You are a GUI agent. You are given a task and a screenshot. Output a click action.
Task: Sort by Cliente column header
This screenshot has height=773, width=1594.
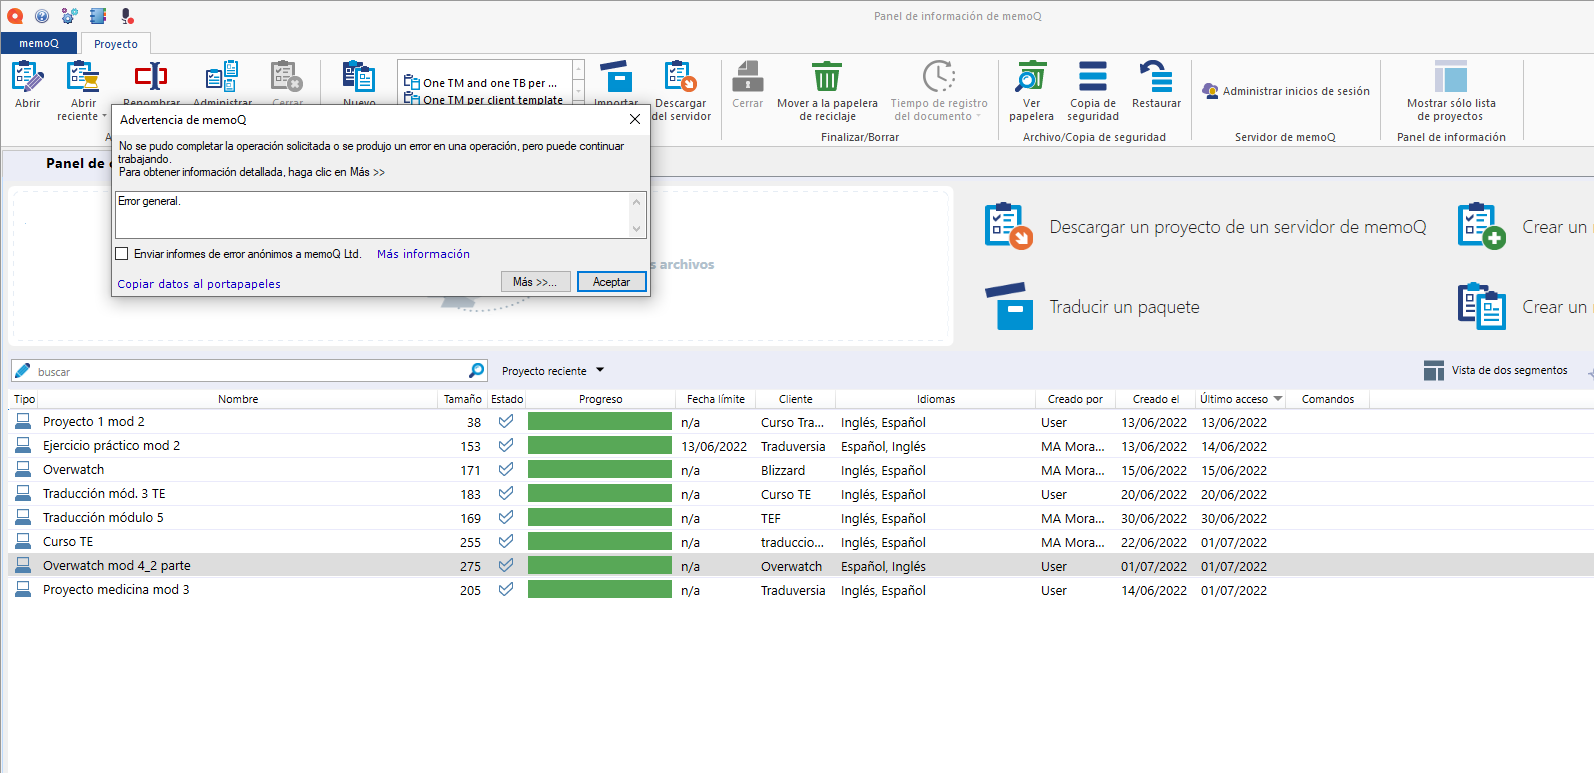pos(796,399)
